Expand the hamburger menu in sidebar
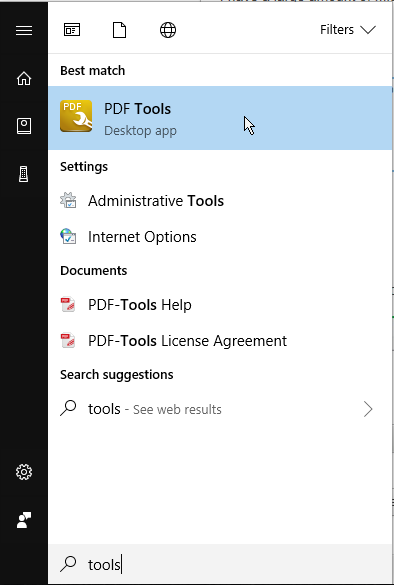Screen dimensions: 394x585 tap(24, 30)
